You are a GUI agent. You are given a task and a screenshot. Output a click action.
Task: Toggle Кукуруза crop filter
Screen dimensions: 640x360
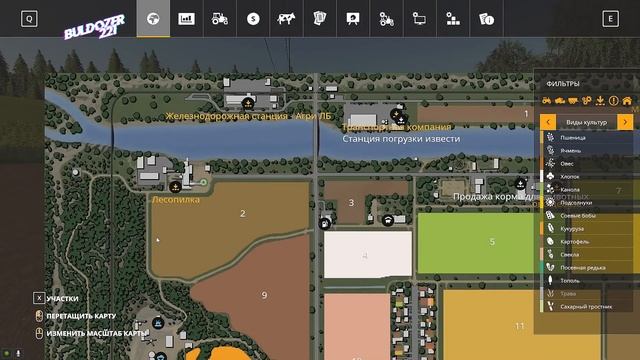tap(587, 229)
